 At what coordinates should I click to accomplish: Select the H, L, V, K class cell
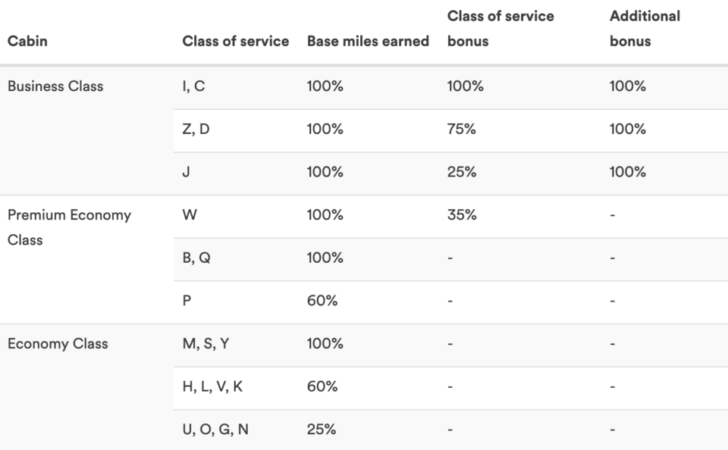tap(212, 386)
